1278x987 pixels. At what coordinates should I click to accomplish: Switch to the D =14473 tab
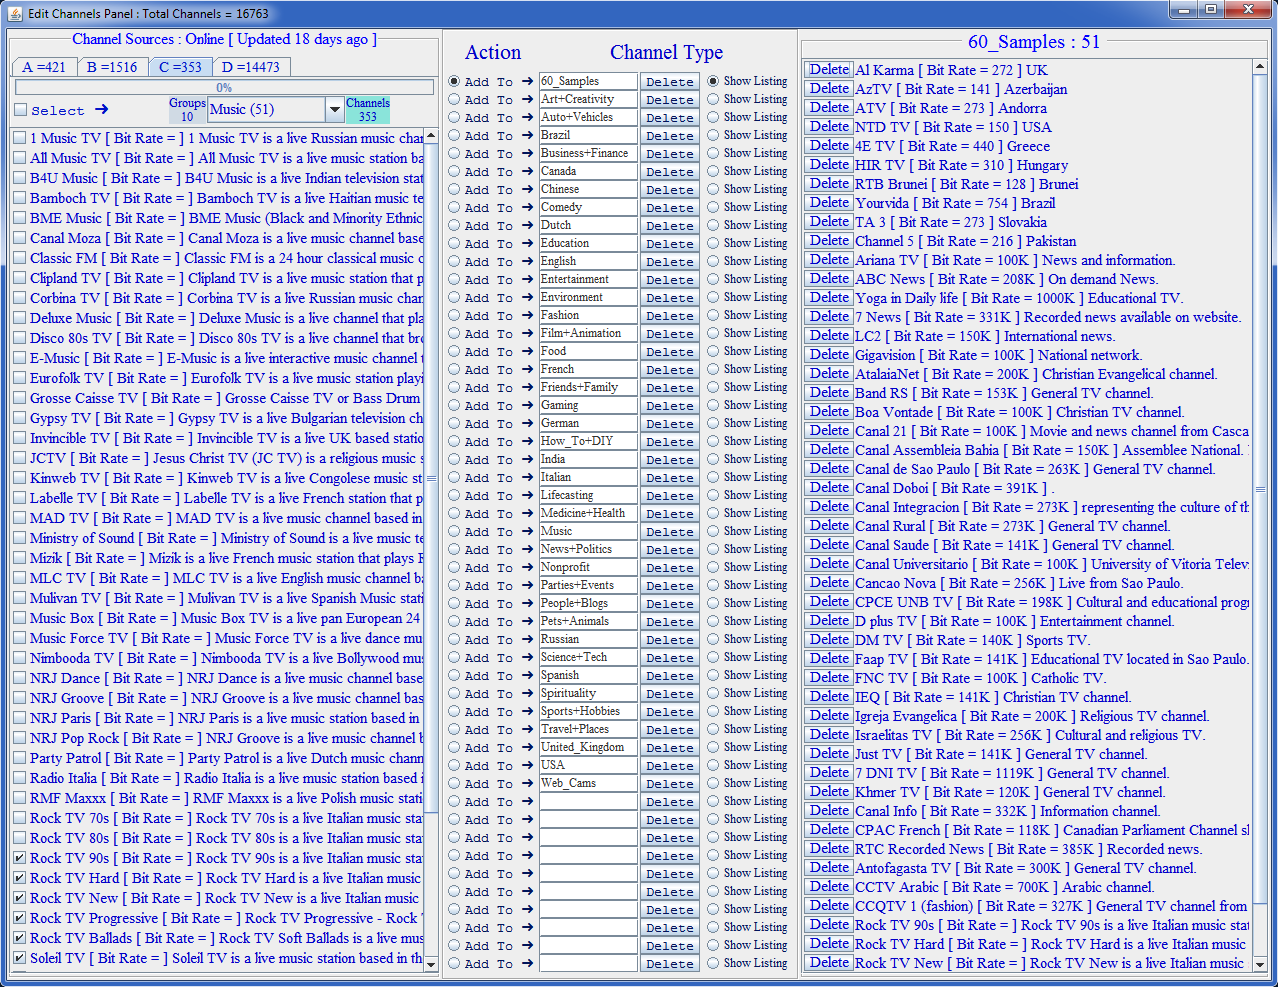(251, 67)
